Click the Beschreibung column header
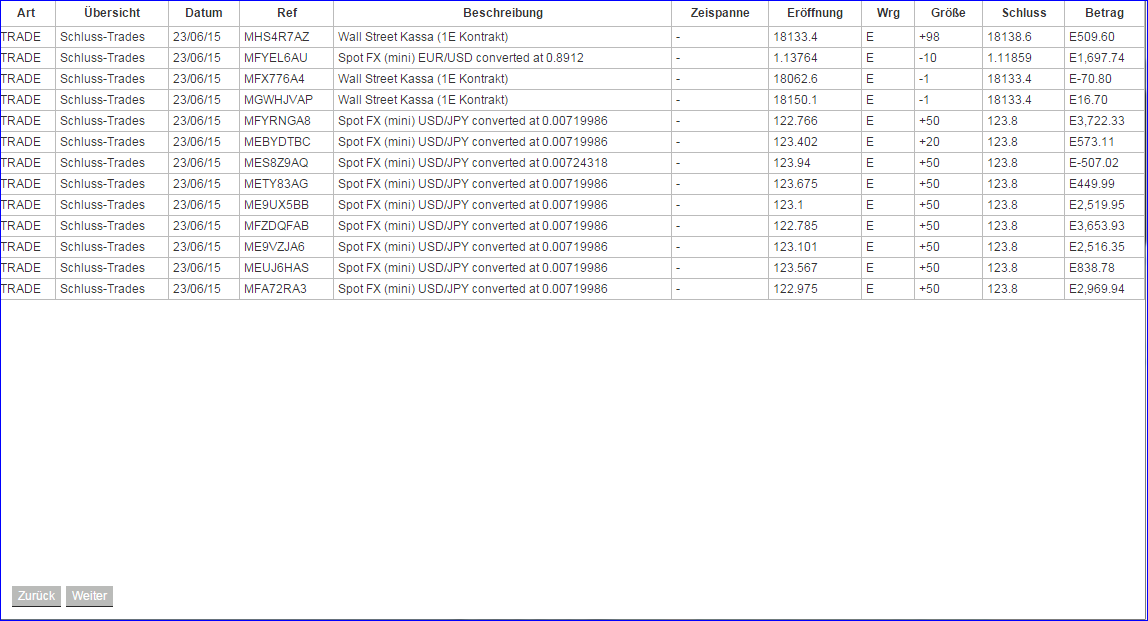1148x621 pixels. coord(501,12)
